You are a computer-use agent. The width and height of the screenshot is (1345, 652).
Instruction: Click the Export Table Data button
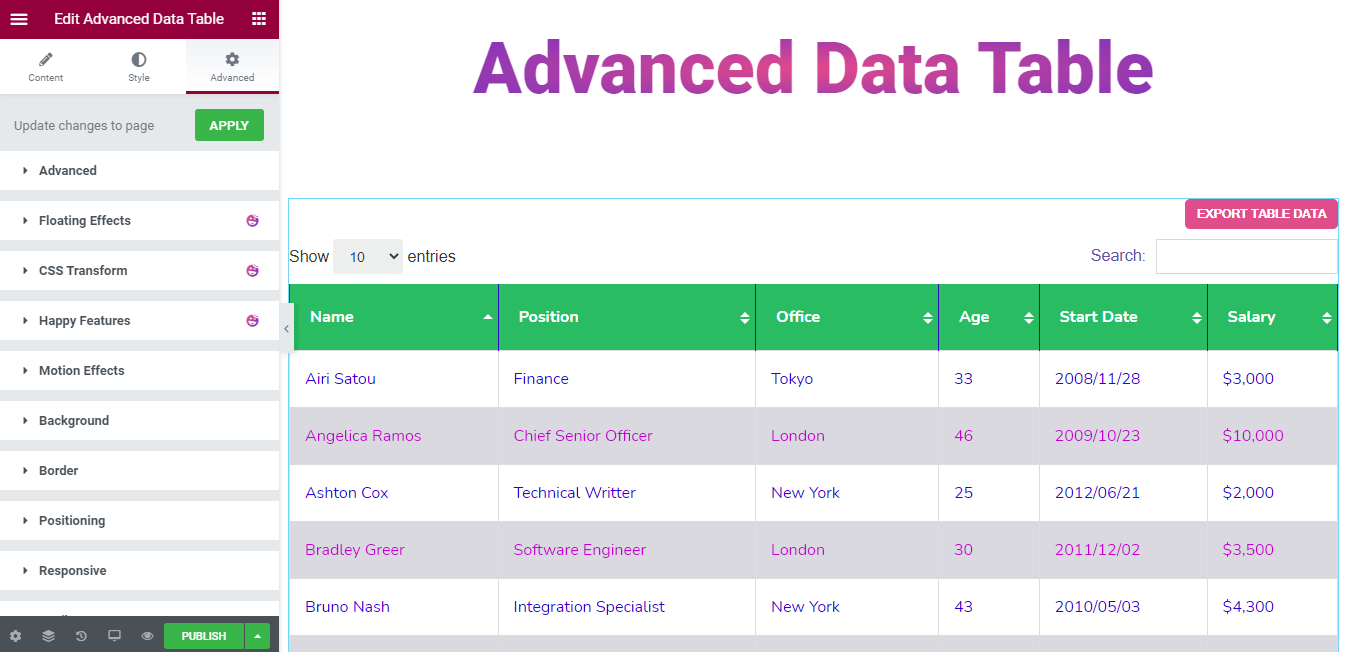pos(1260,214)
